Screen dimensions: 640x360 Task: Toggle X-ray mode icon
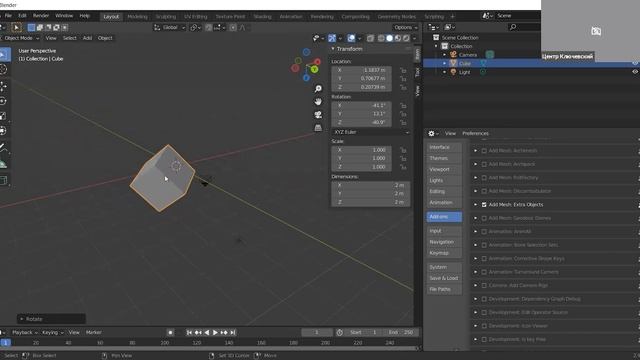[370, 38]
